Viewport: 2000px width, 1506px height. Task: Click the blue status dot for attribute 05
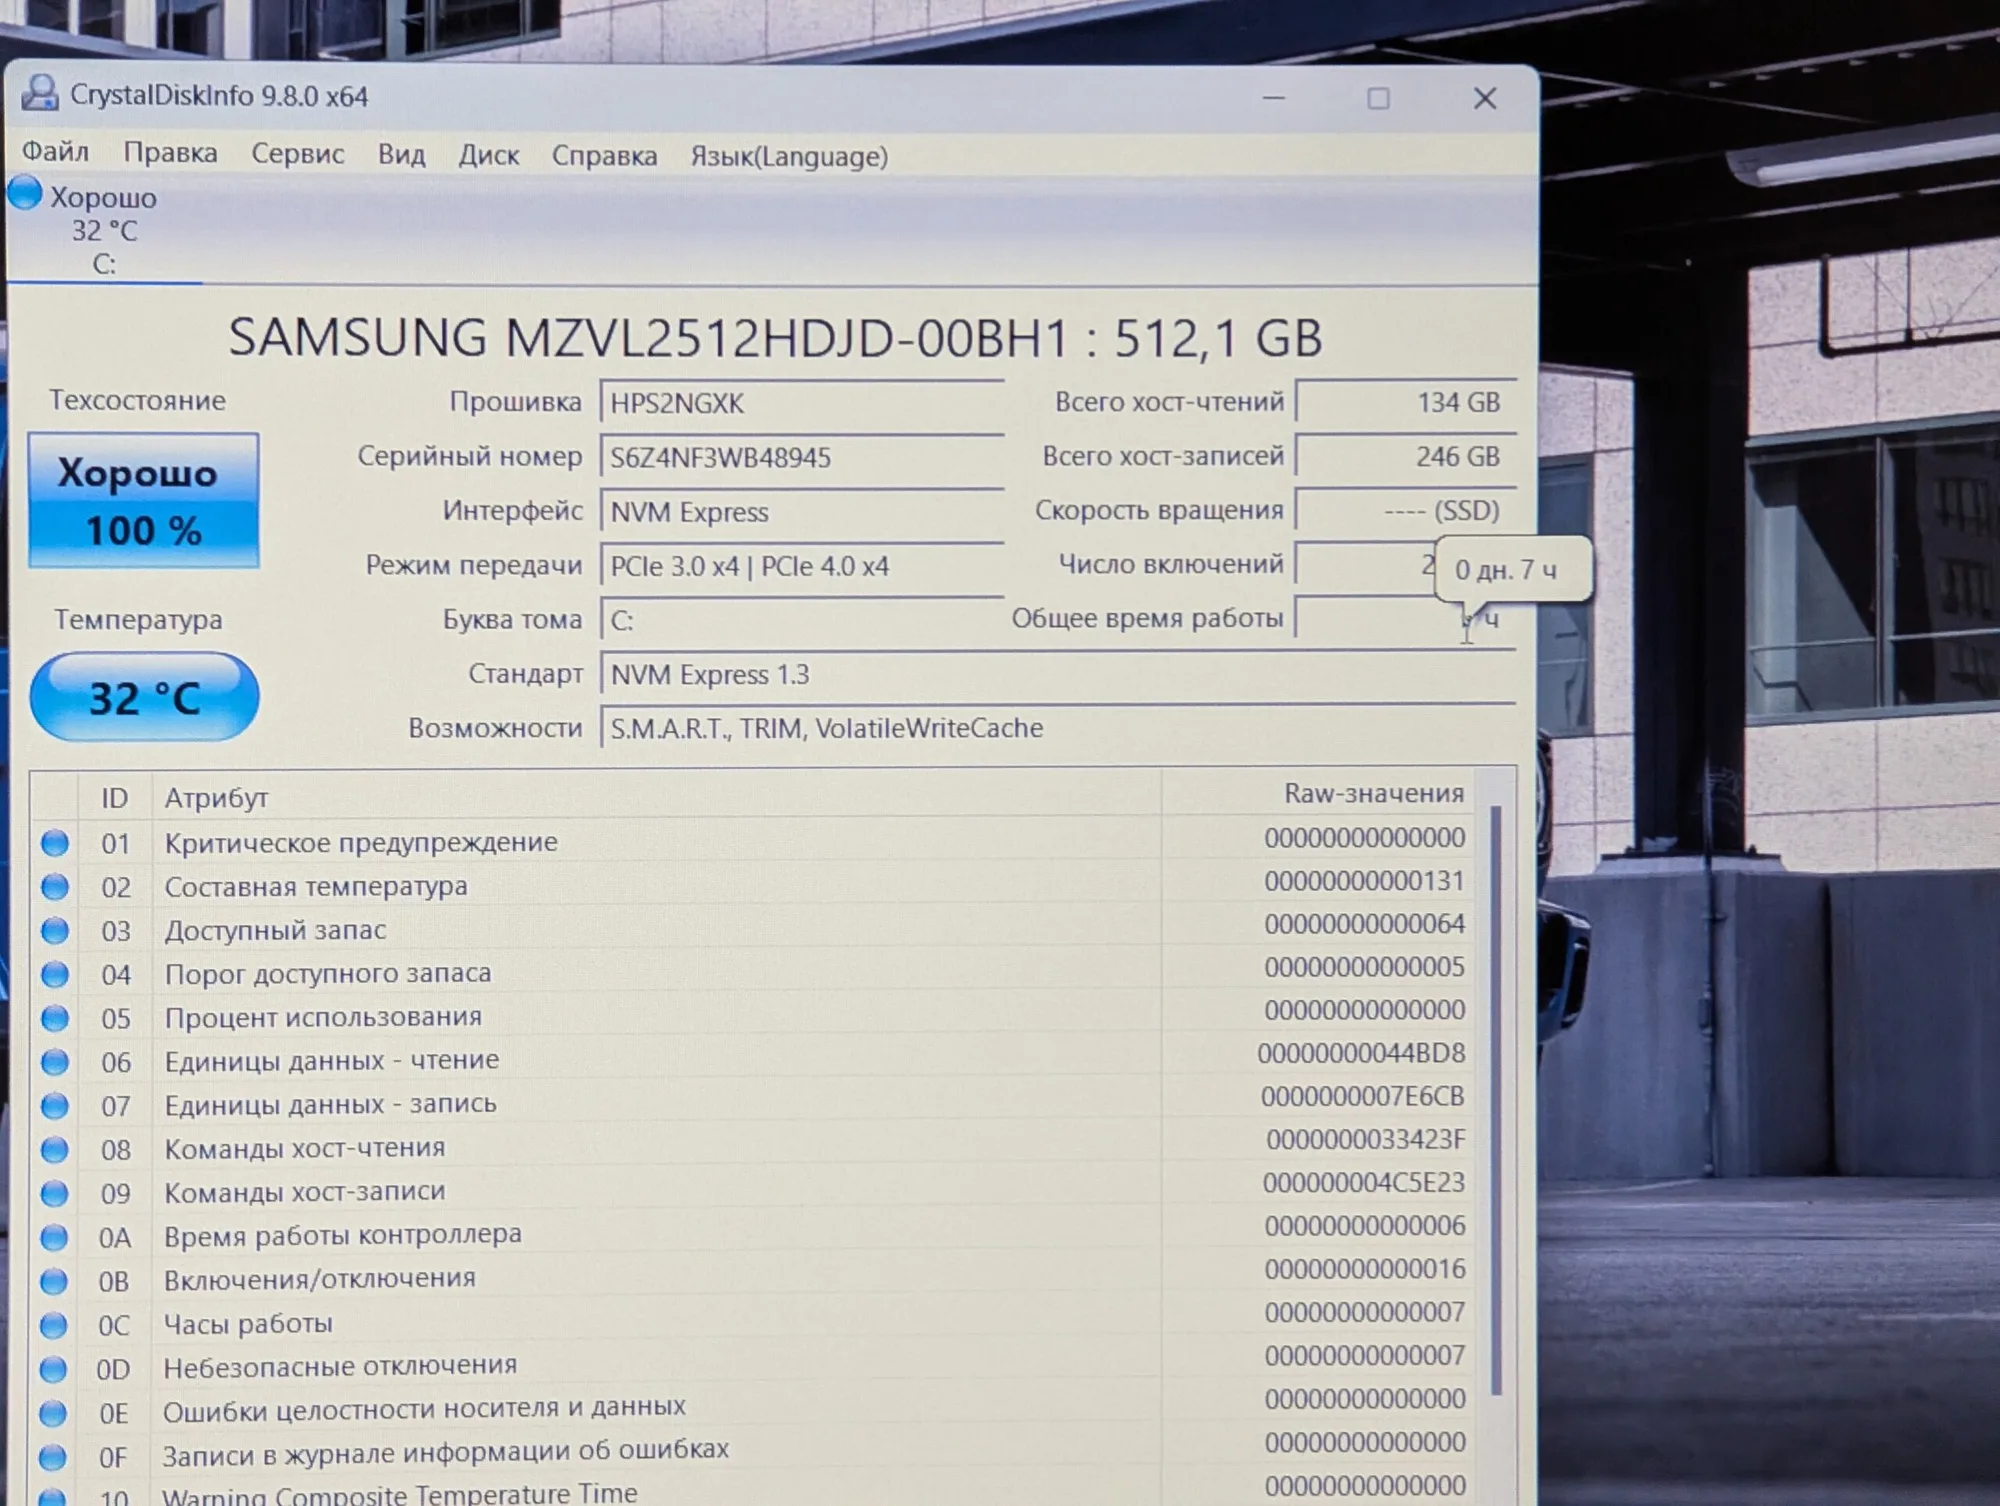click(x=55, y=1018)
